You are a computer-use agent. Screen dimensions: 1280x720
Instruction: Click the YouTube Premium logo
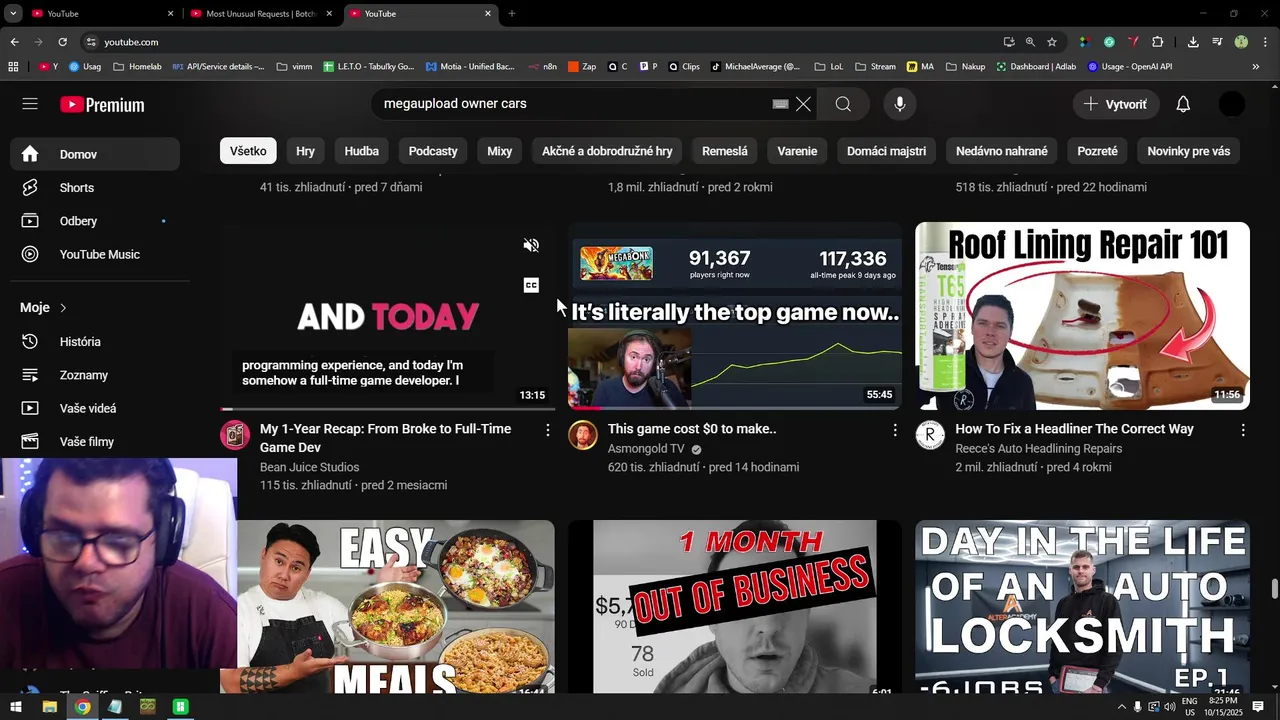(x=102, y=105)
